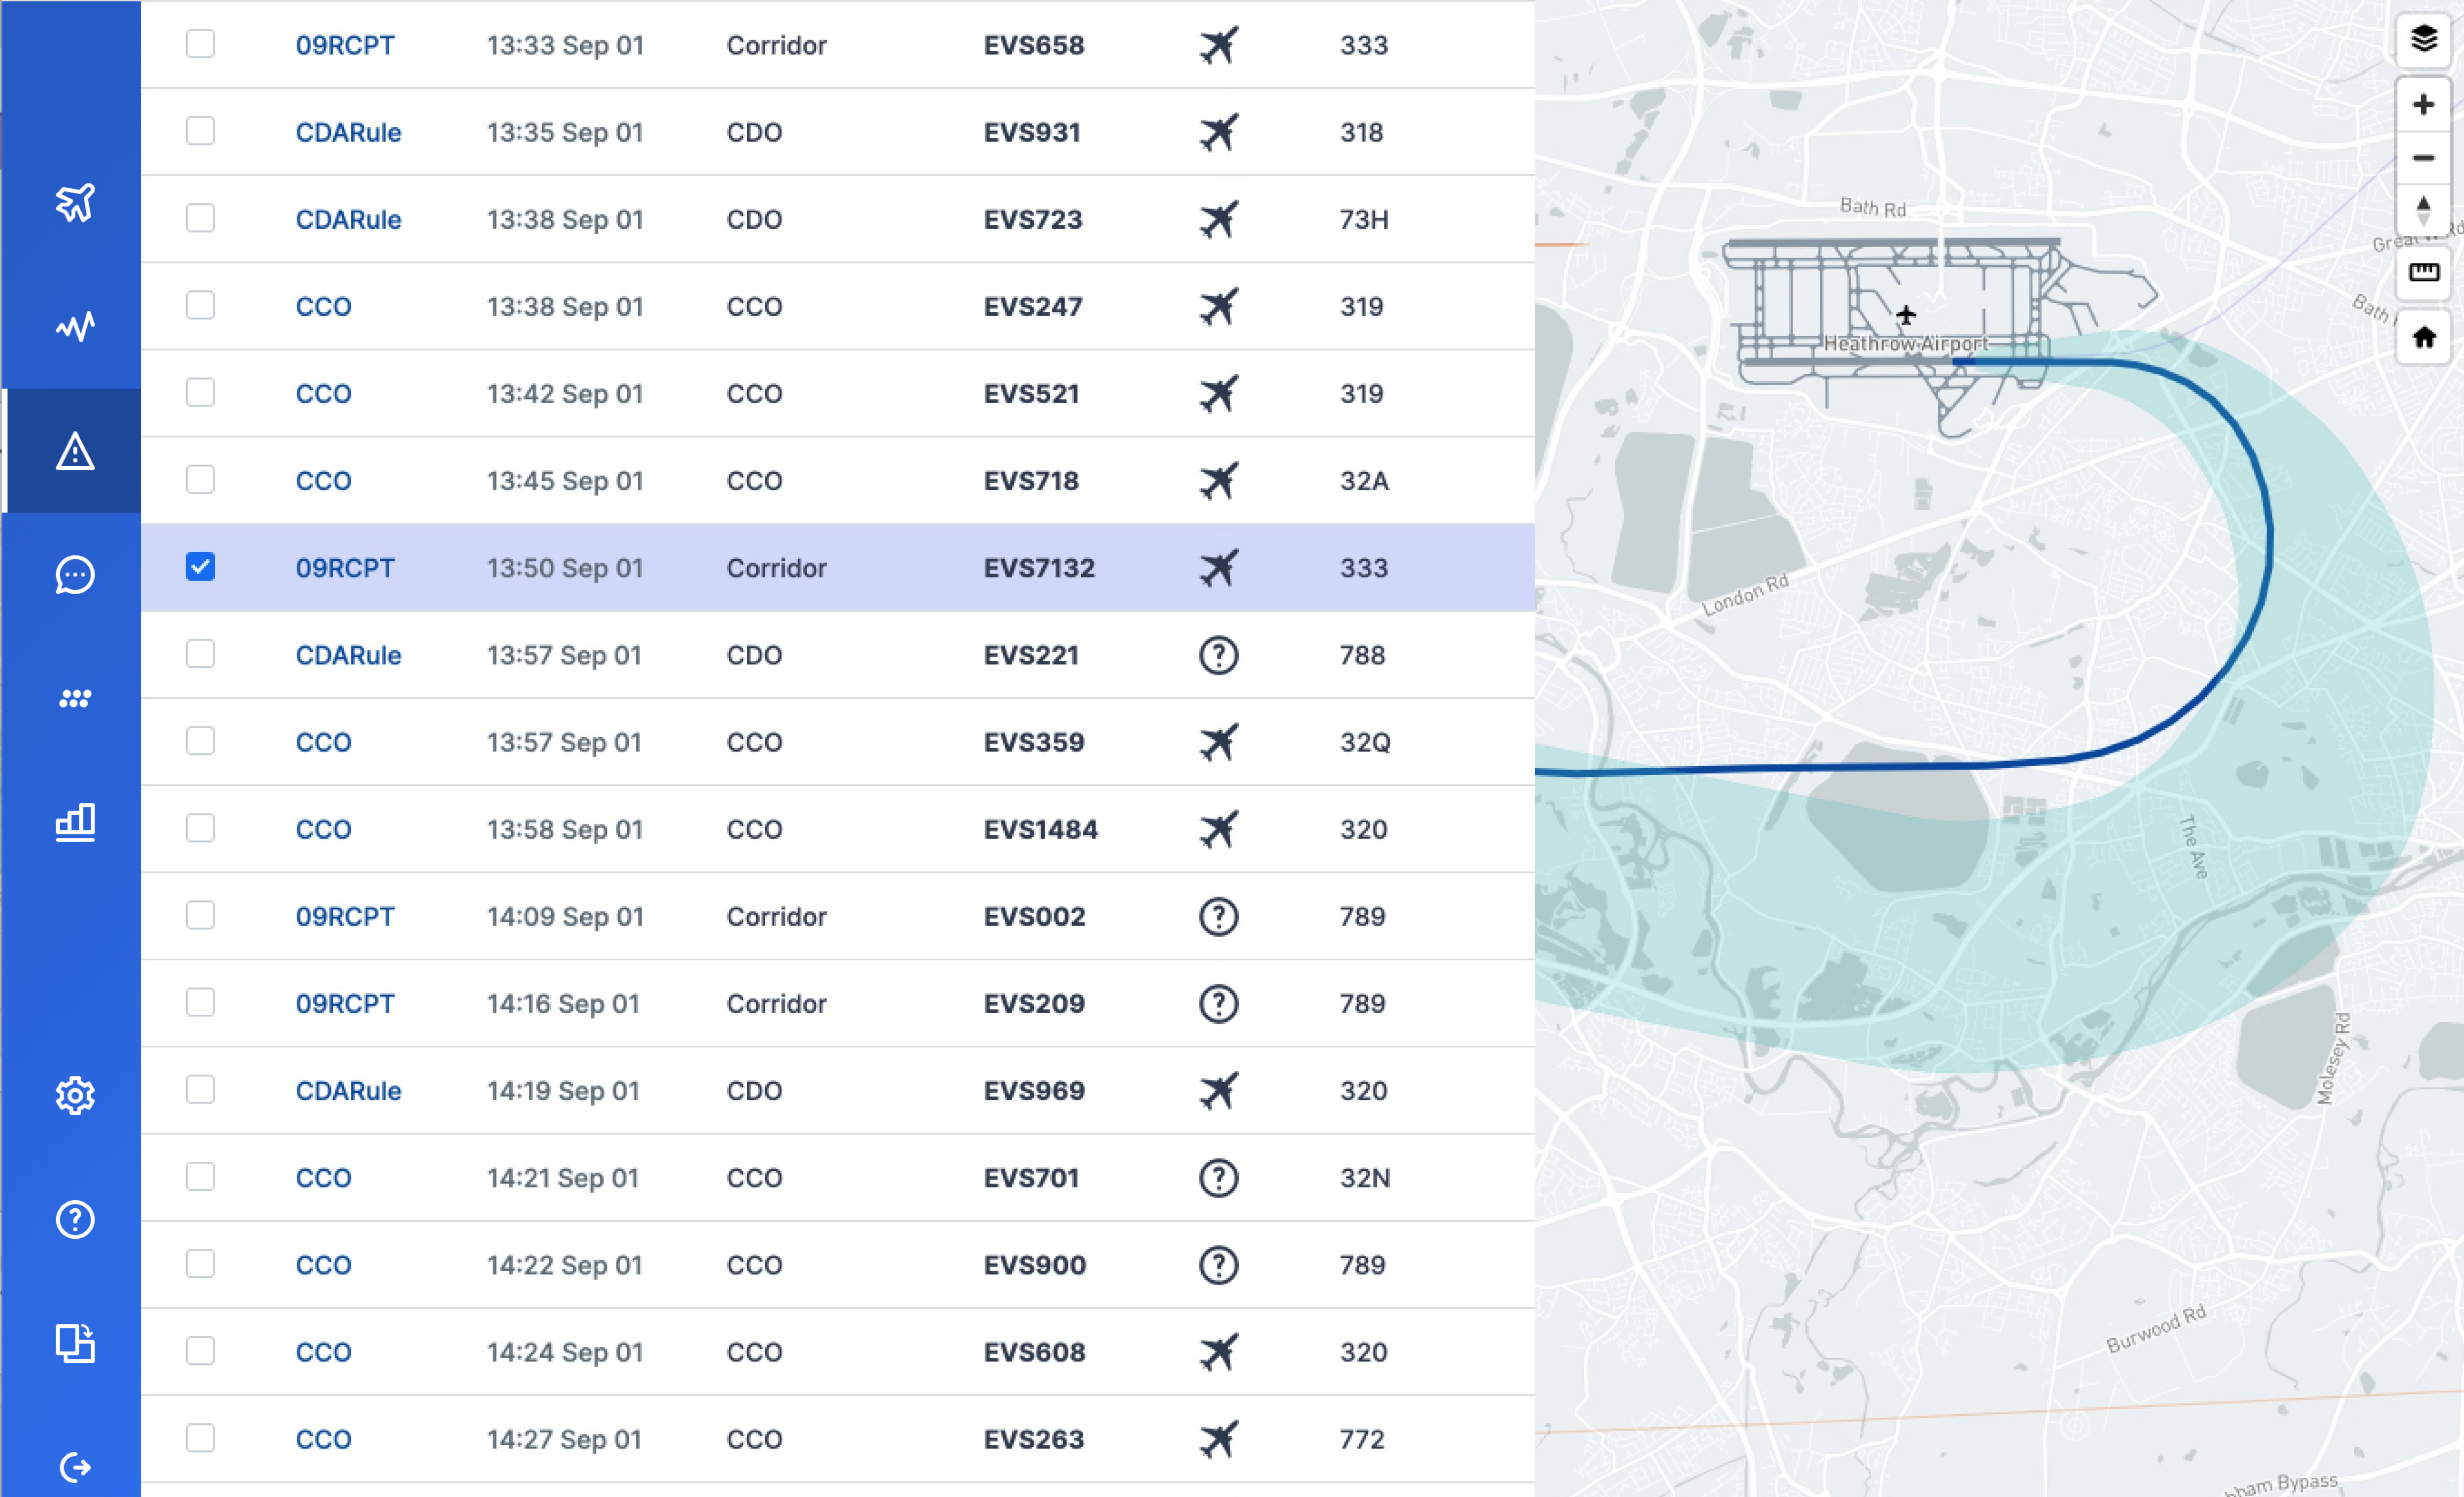Open the flights airplane sidebar icon

[x=75, y=203]
